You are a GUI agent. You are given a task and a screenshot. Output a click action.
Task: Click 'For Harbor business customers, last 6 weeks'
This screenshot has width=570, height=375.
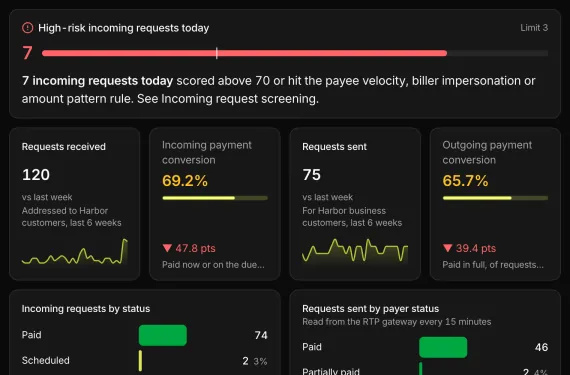352,217
